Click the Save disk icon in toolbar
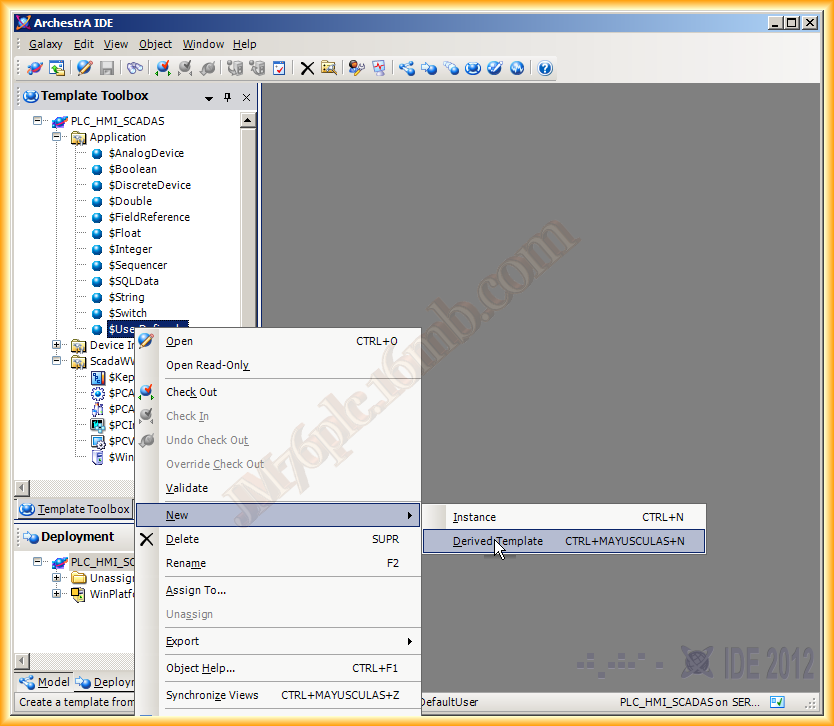The image size is (834, 726). tap(106, 68)
